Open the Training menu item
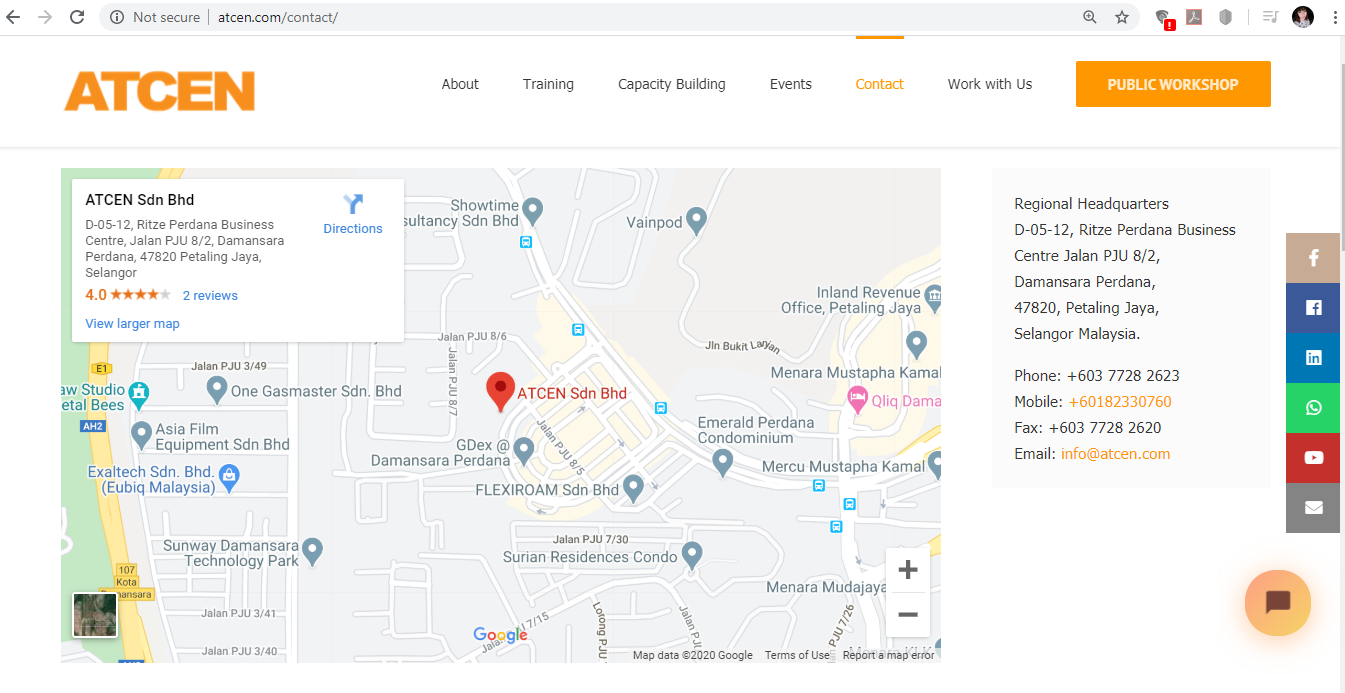Viewport: 1345px width, 693px height. coord(548,84)
